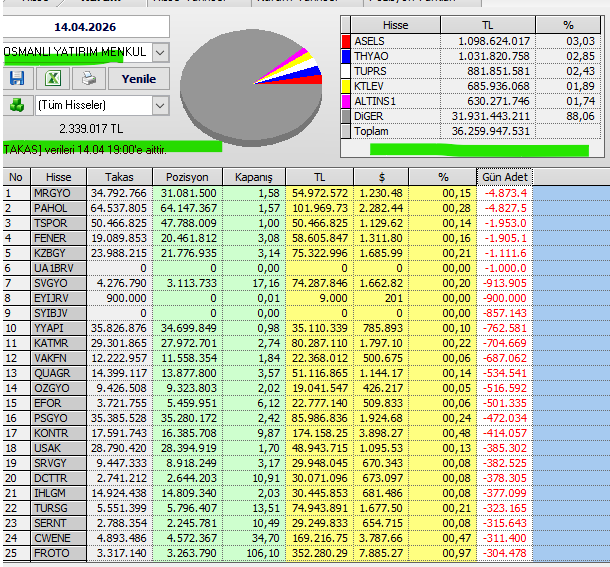
Task: Sort by the Kapanış column header
Action: [254, 177]
